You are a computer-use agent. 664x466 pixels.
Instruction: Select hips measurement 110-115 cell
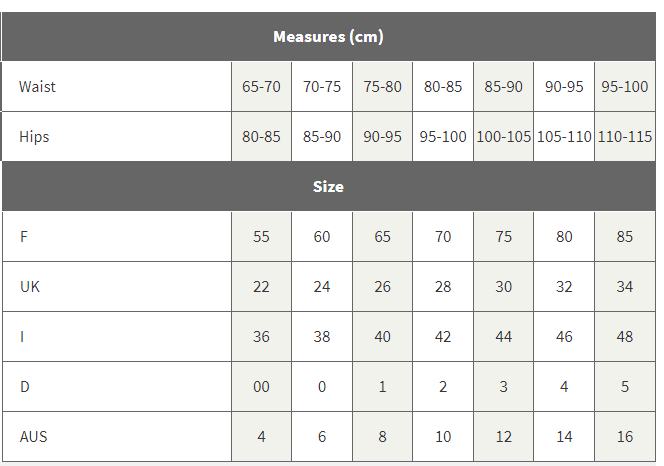(625, 137)
